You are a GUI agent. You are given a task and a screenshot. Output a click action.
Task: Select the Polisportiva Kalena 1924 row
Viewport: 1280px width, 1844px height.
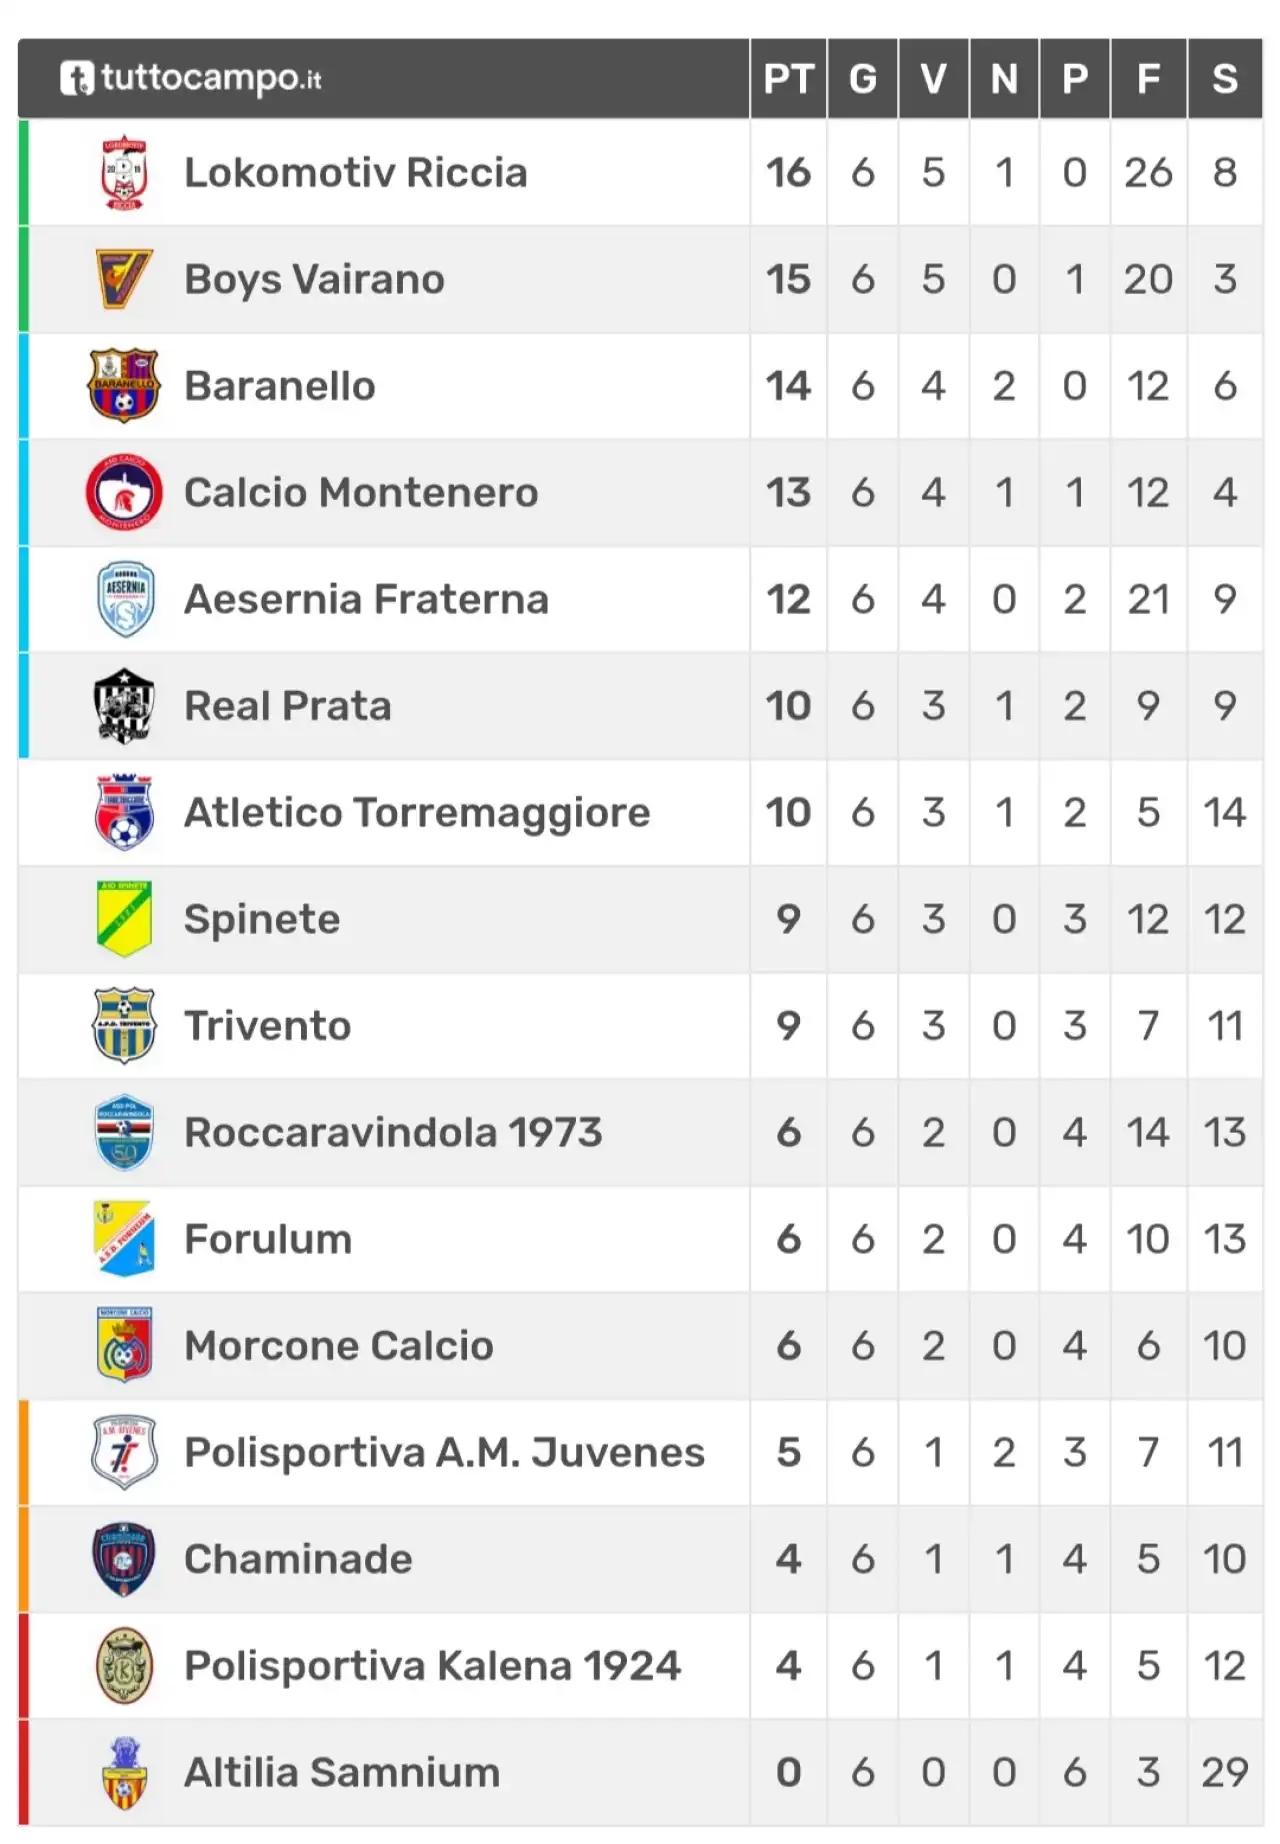[x=640, y=1666]
